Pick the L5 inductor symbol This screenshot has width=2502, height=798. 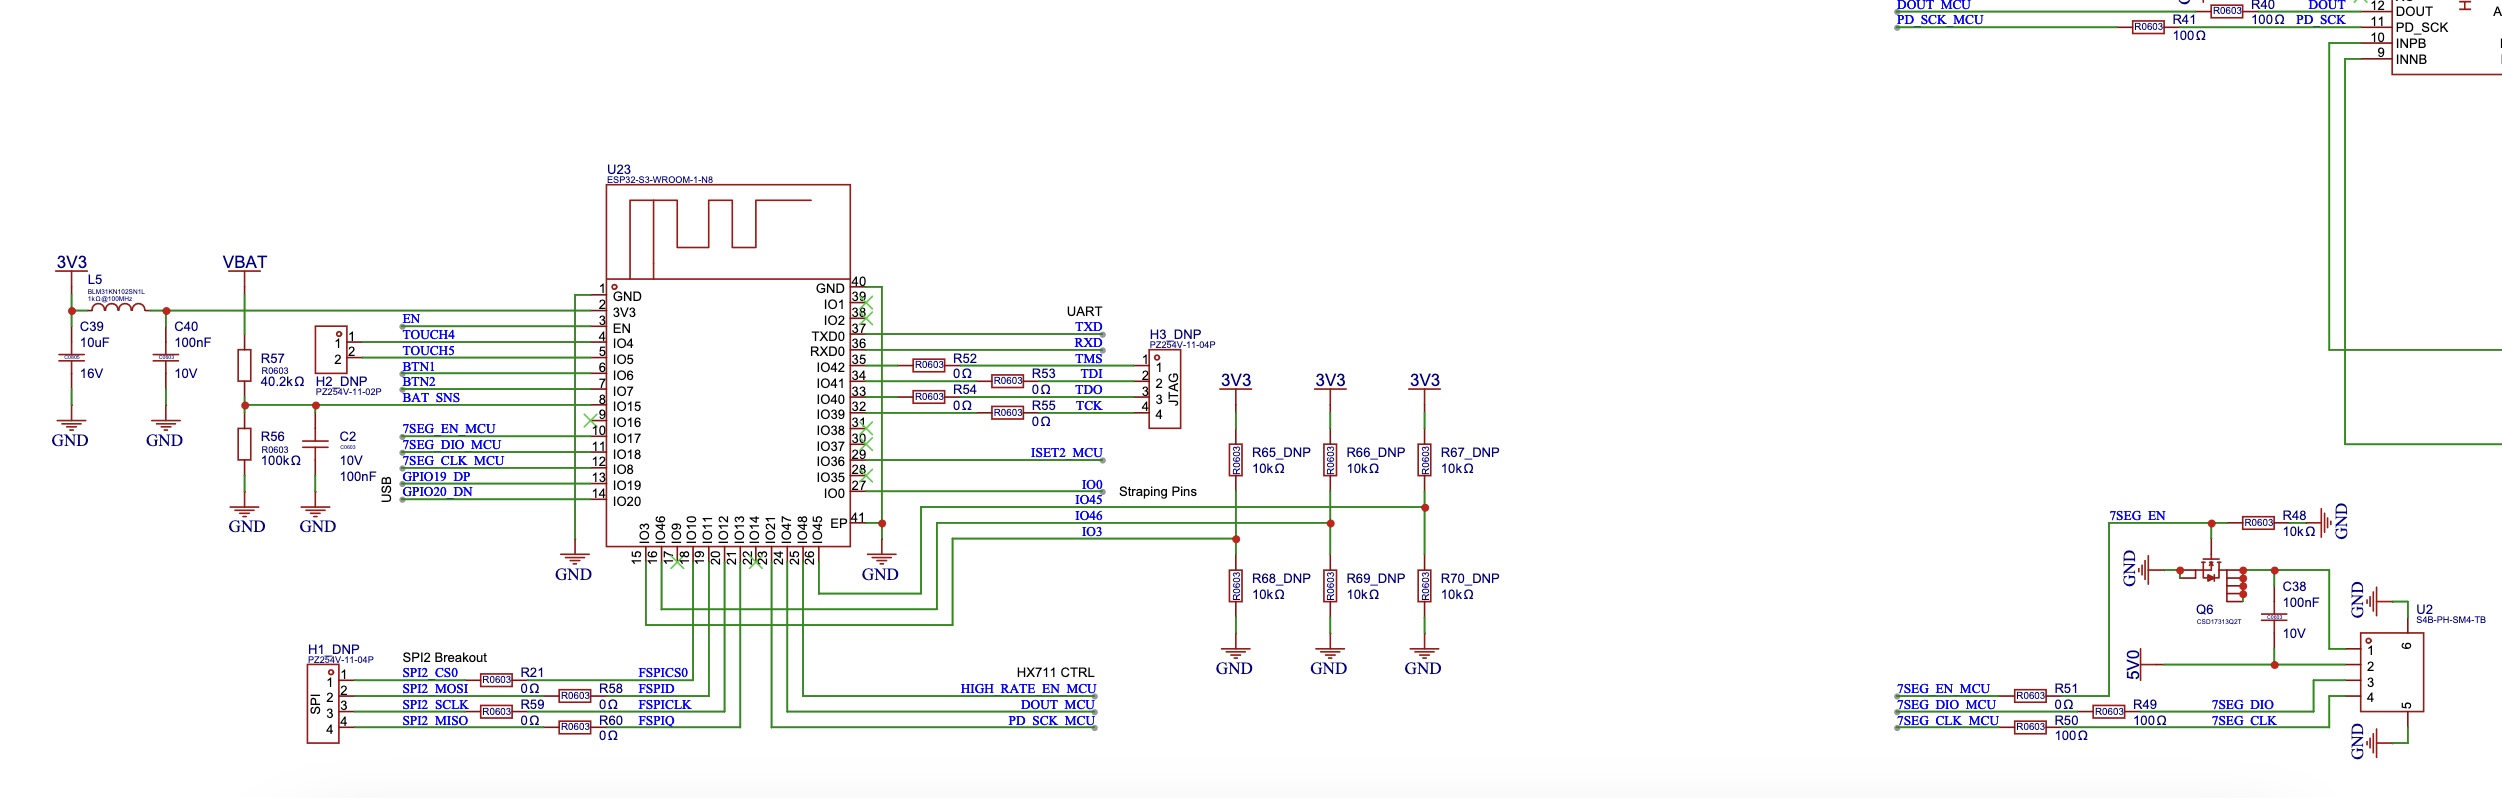[118, 308]
